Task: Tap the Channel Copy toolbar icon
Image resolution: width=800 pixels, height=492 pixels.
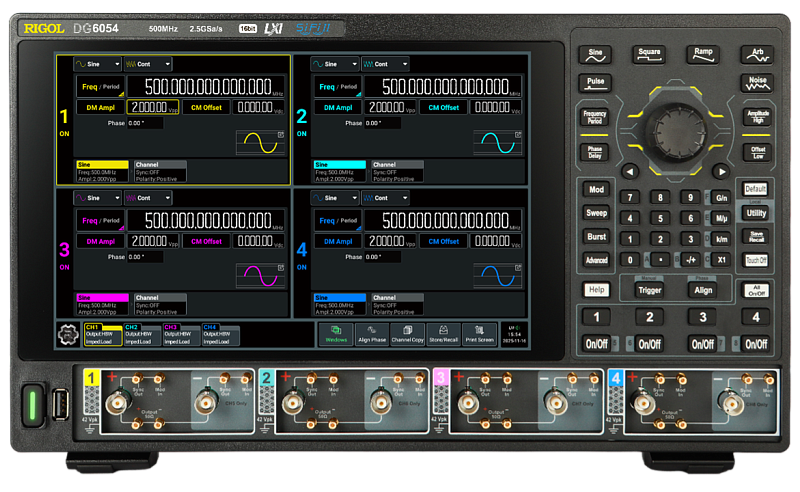Action: coord(408,335)
